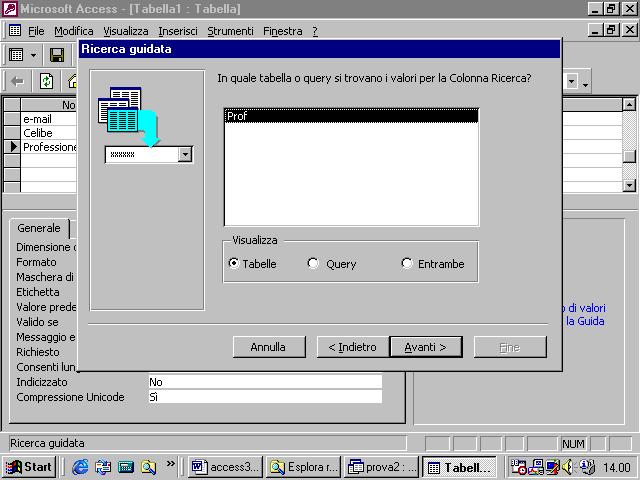
Task: Open the Access key icon control menu
Action: click(x=10, y=9)
